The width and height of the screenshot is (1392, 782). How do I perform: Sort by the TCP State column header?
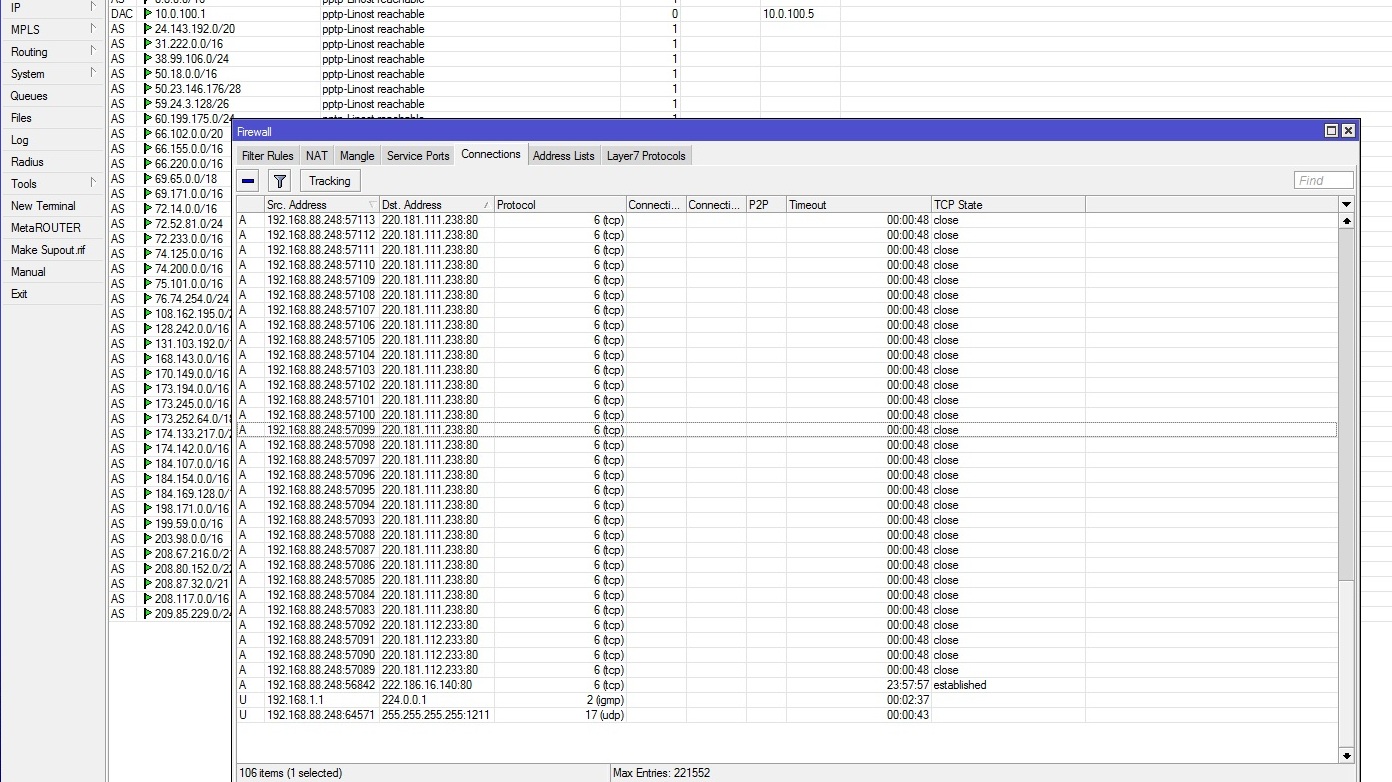(1008, 204)
